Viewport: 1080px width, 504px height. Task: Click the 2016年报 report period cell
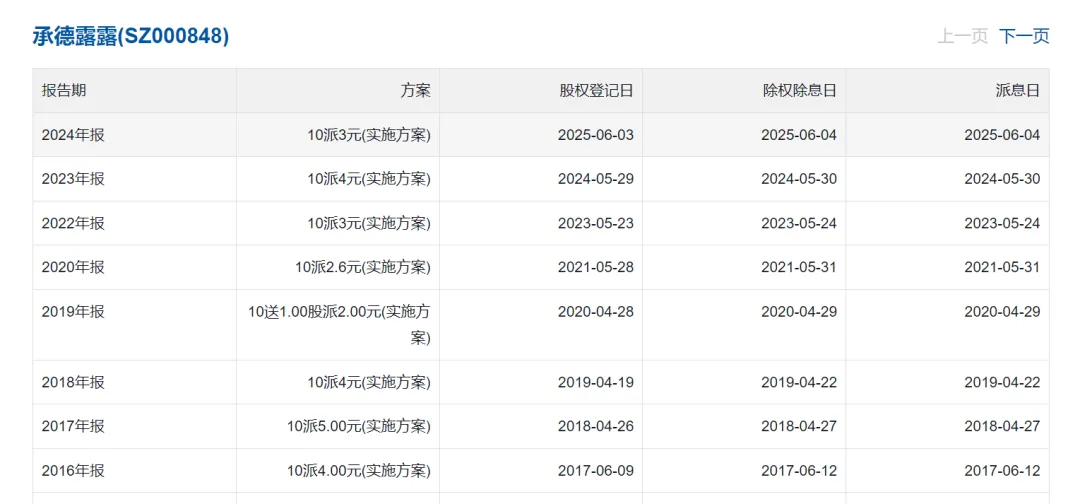pos(73,471)
